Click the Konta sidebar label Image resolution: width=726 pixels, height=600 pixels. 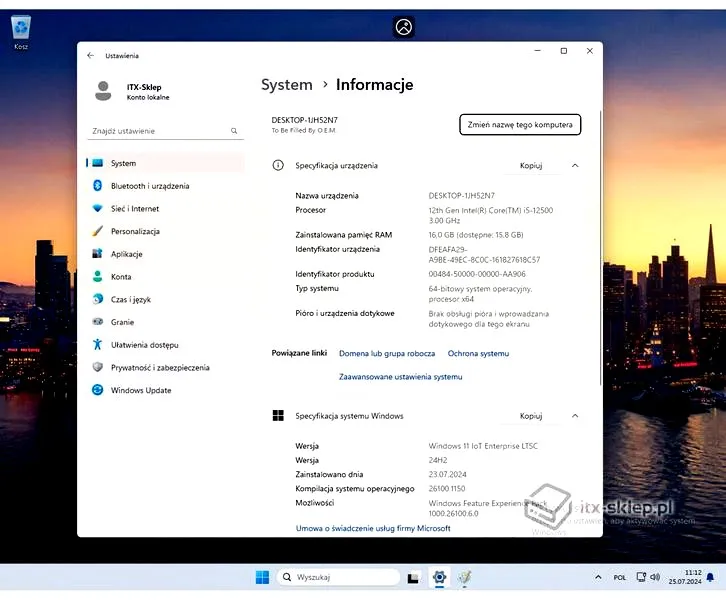click(121, 276)
